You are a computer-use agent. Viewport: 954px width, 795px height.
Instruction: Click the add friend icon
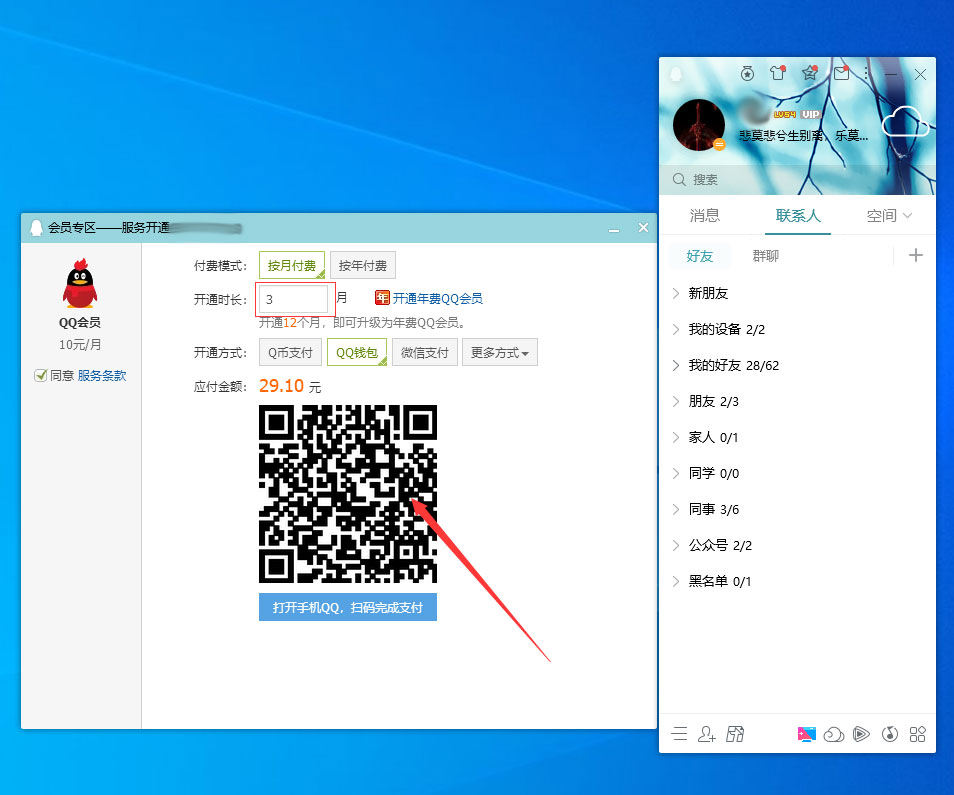(x=708, y=733)
